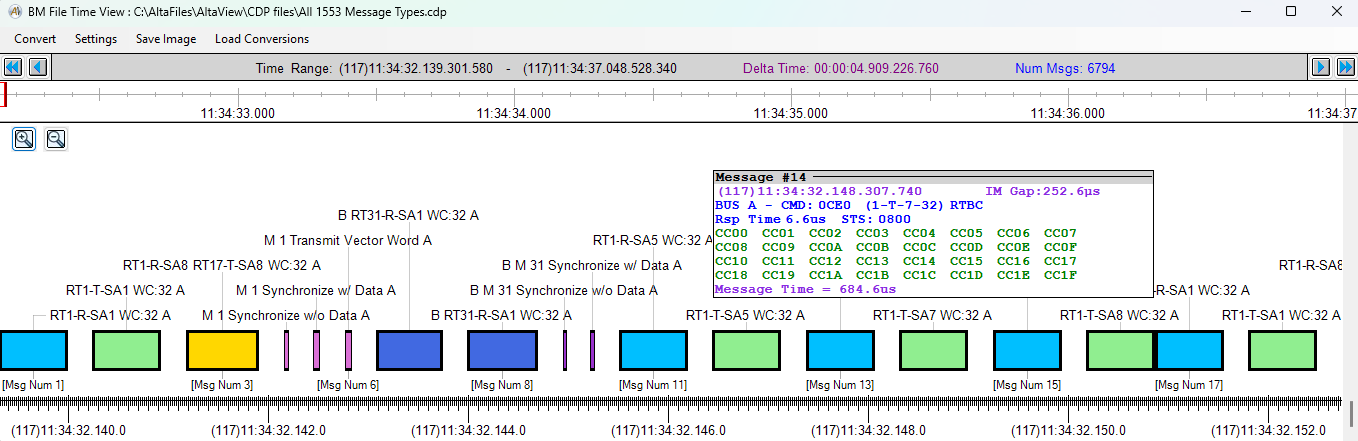Screen dimensions: 1358x441
Task: Click the dark blue Msg Num 8 block
Action: click(x=502, y=351)
